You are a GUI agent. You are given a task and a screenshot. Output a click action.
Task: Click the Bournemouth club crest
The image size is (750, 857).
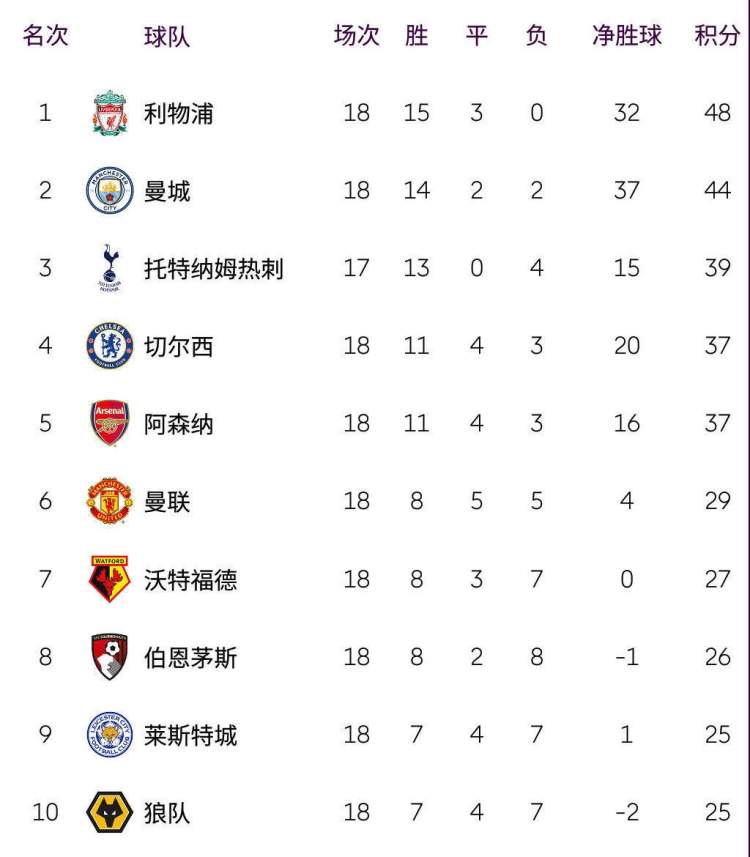(x=110, y=656)
